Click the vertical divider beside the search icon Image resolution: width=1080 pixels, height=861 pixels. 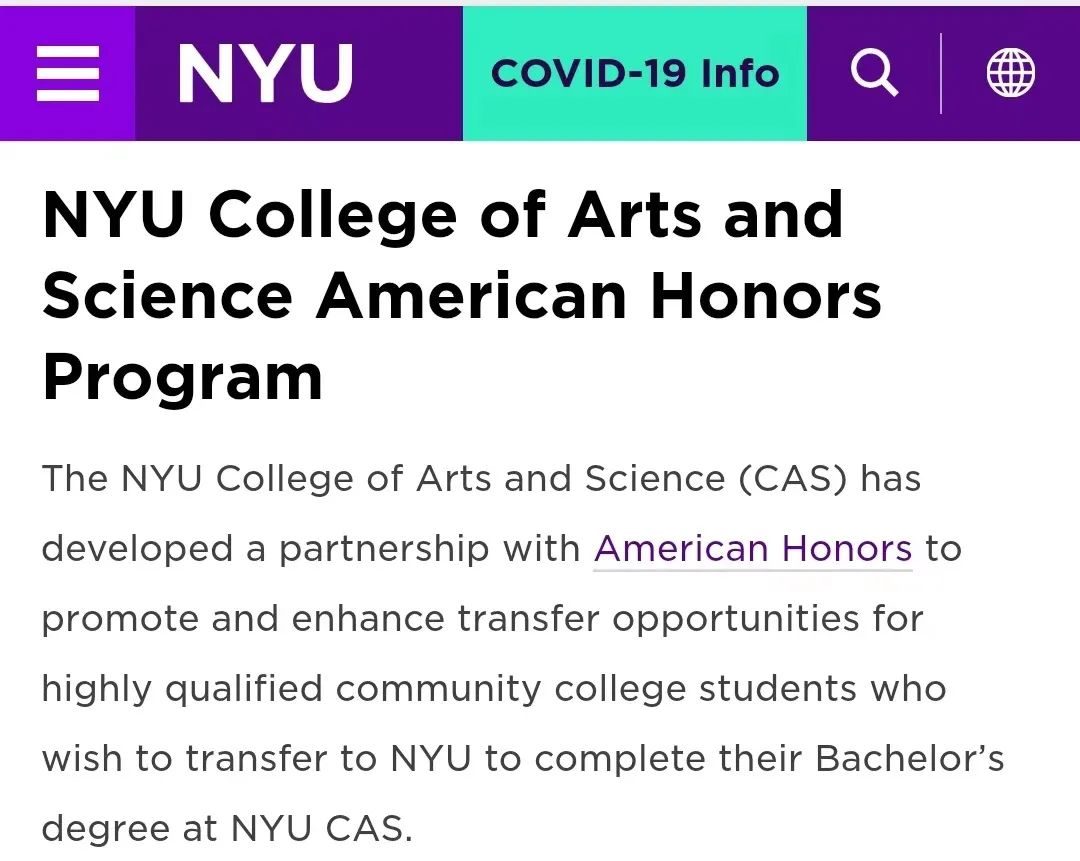click(941, 73)
